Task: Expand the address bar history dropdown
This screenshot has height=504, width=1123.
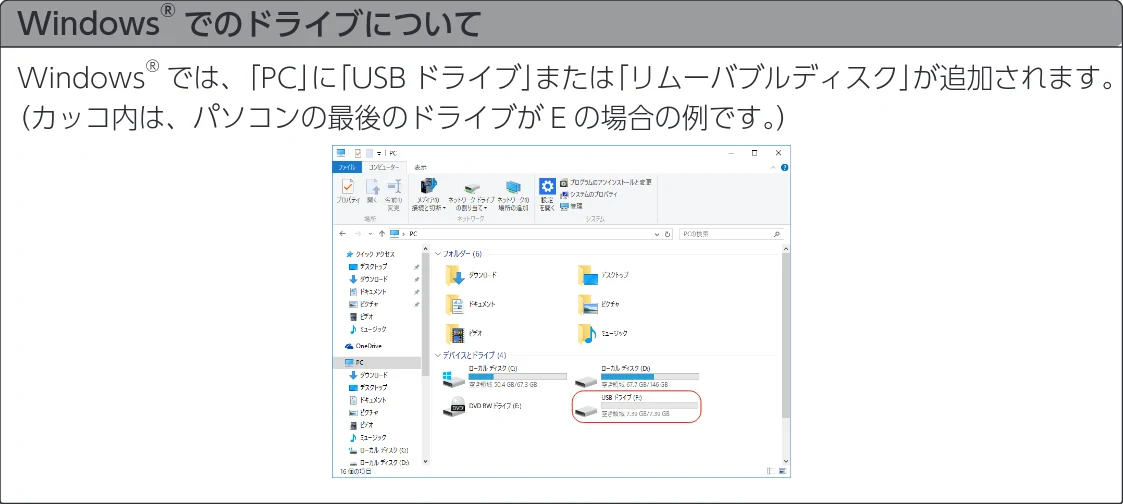Action: click(657, 234)
